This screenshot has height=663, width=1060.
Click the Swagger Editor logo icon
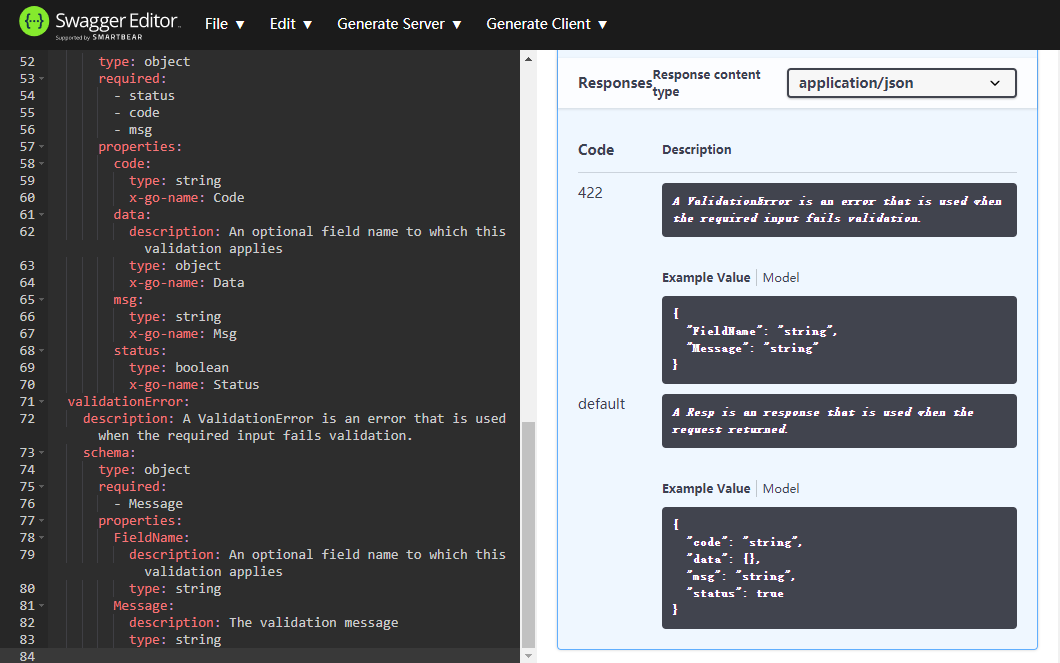point(34,22)
